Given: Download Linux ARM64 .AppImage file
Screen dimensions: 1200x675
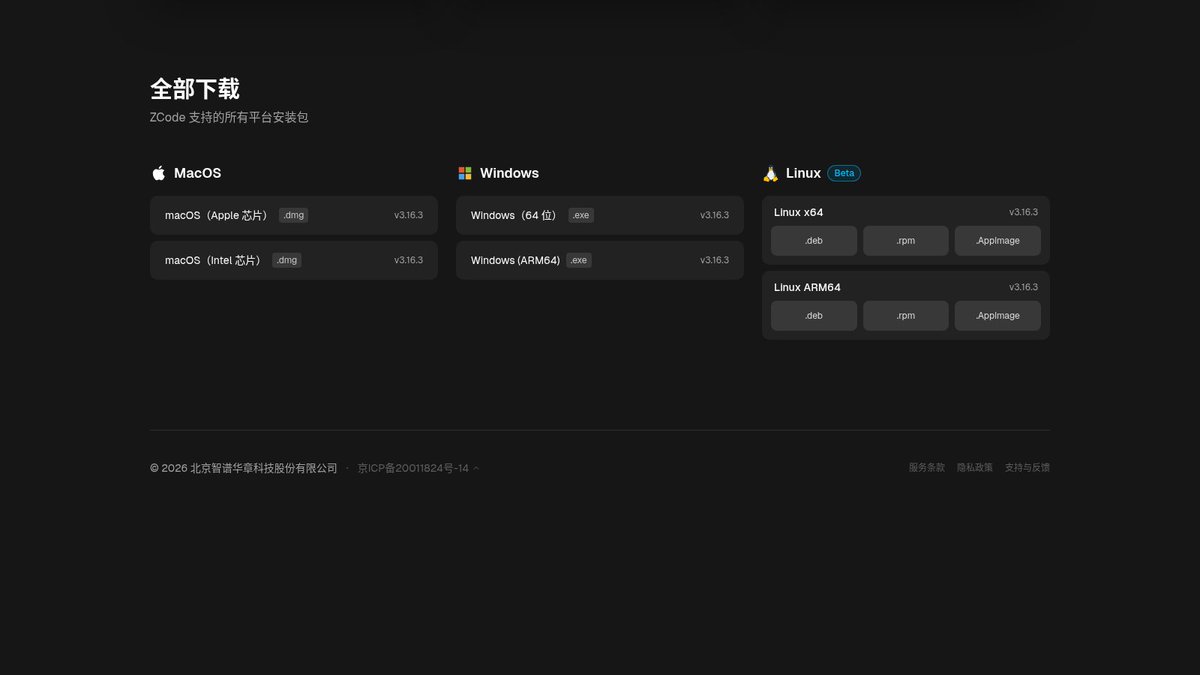Looking at the screenshot, I should [x=998, y=316].
